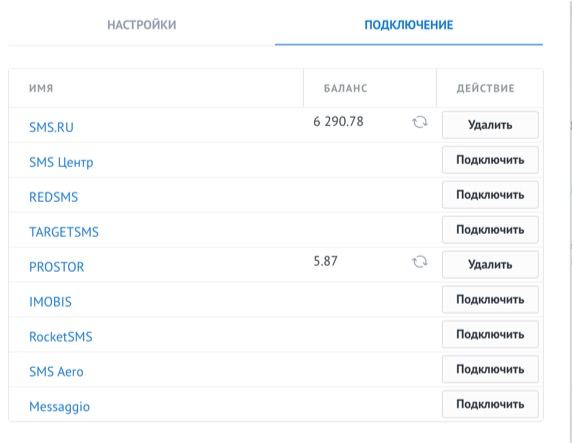Click the ДЕЙСТВИЕ column header
Image resolution: width=572 pixels, height=443 pixels.
tap(486, 88)
